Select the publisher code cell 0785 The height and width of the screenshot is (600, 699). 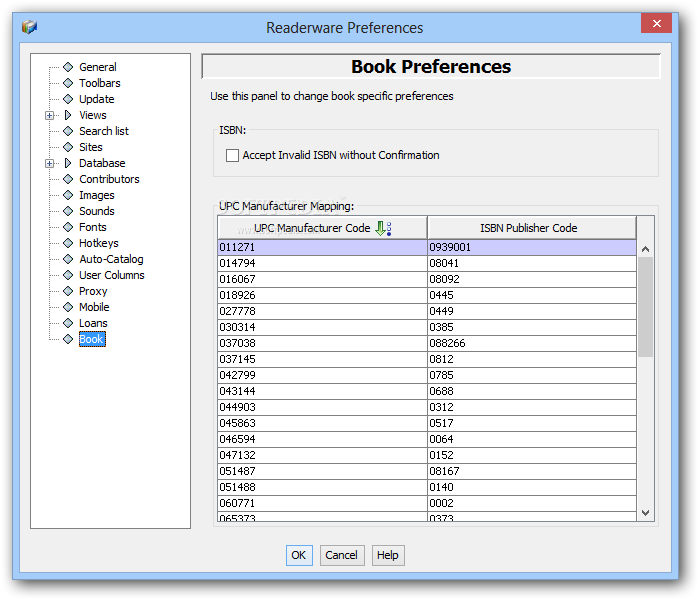(532, 375)
